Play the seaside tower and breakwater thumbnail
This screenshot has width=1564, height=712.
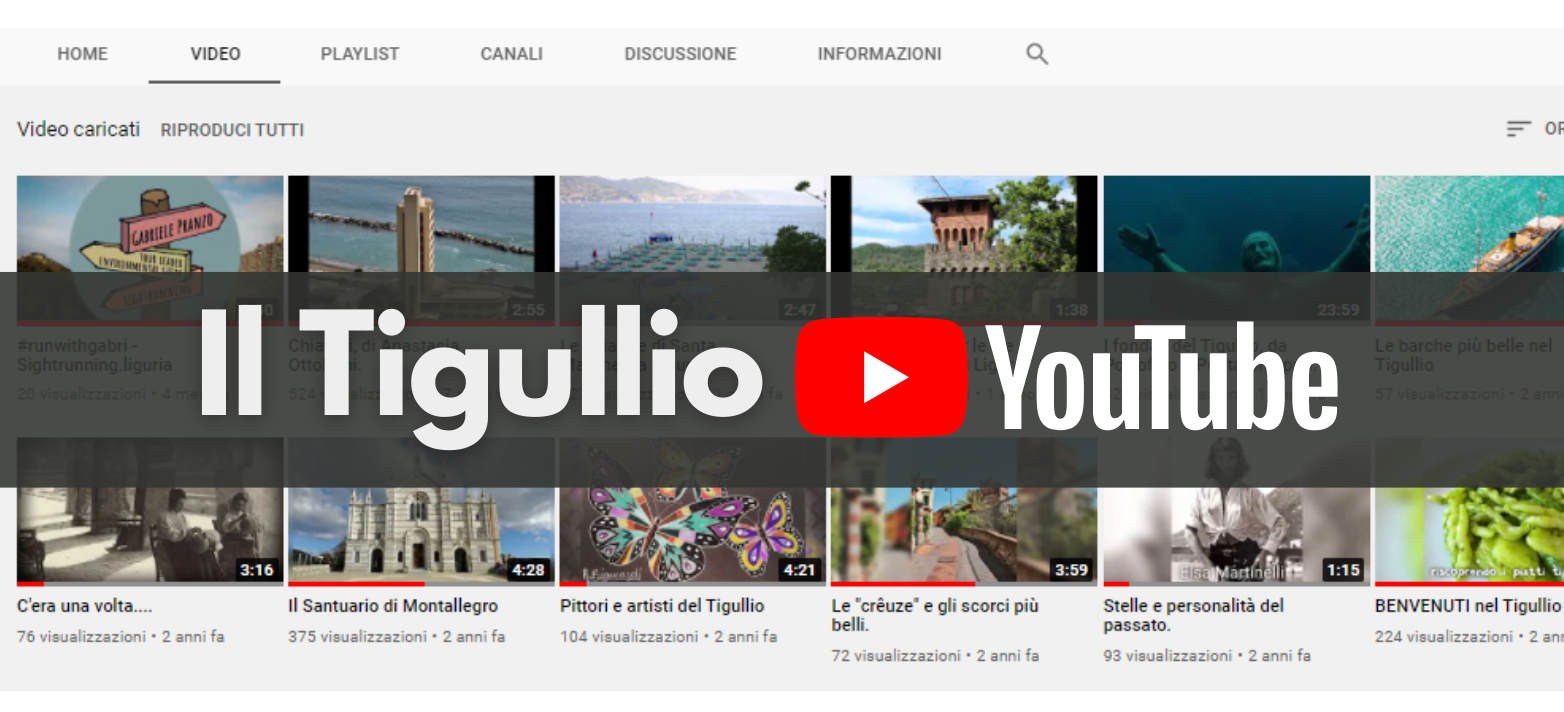tap(421, 250)
